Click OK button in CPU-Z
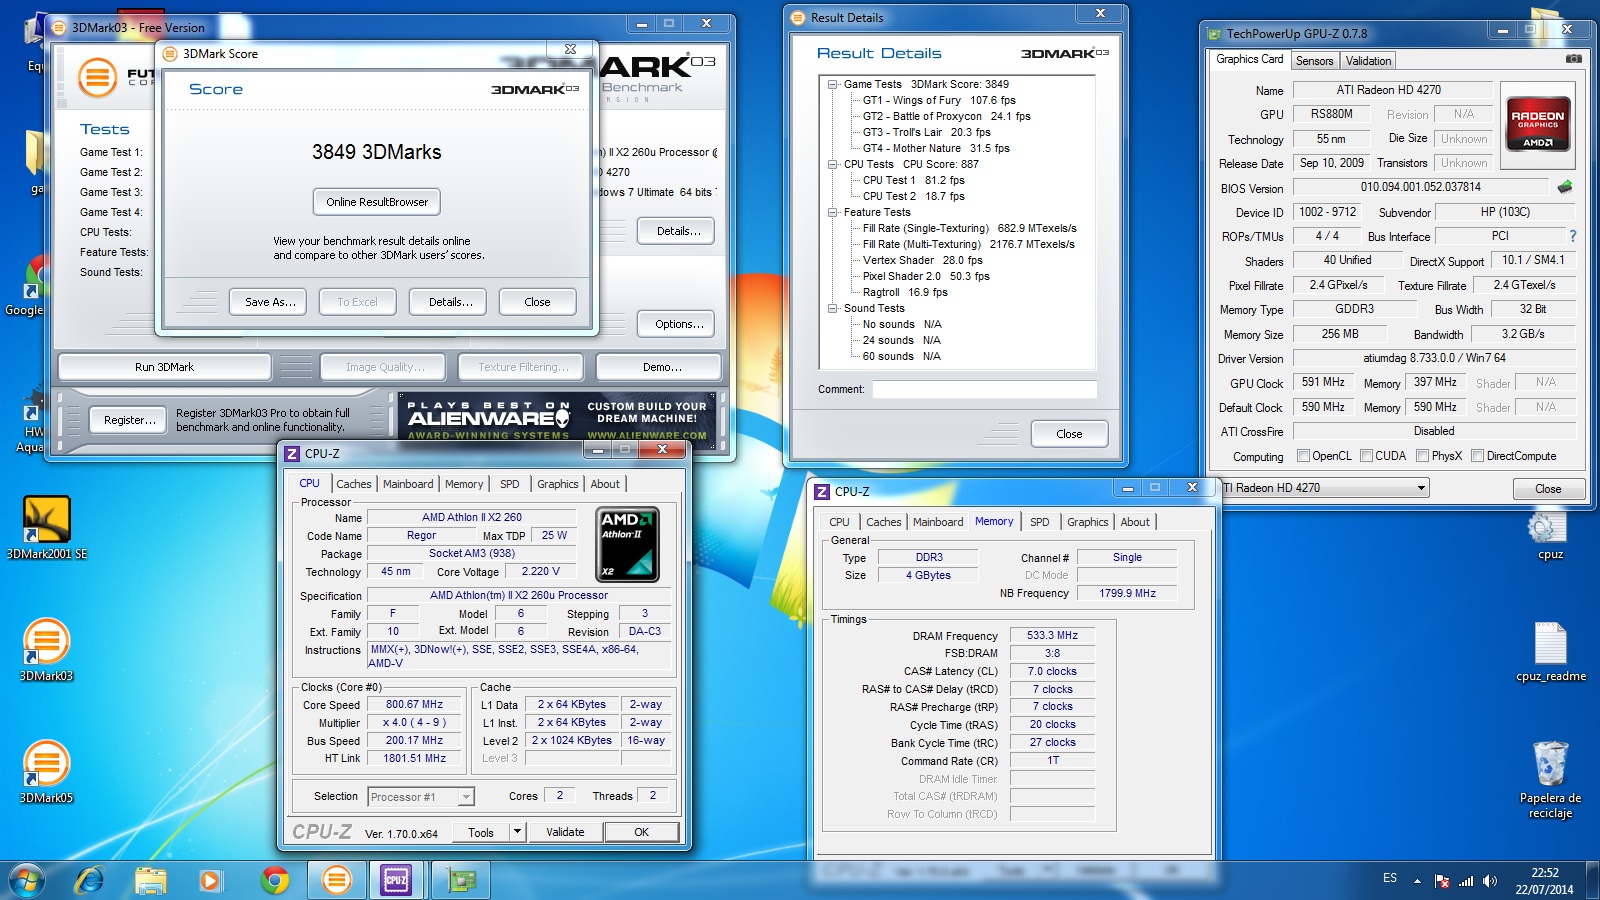1600x900 pixels. pos(641,832)
